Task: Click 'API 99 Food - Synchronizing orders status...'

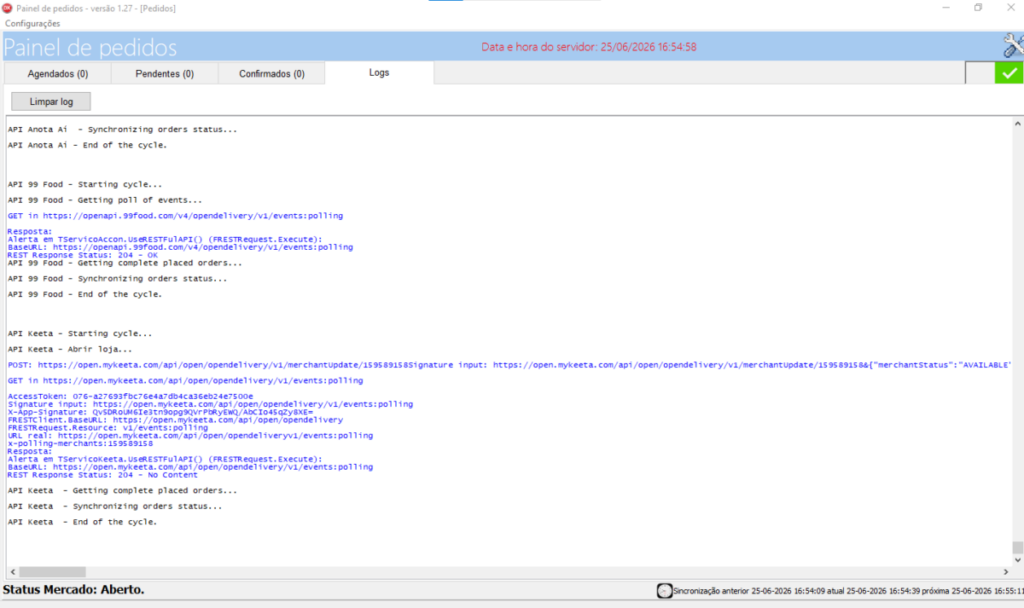Action: pos(118,278)
